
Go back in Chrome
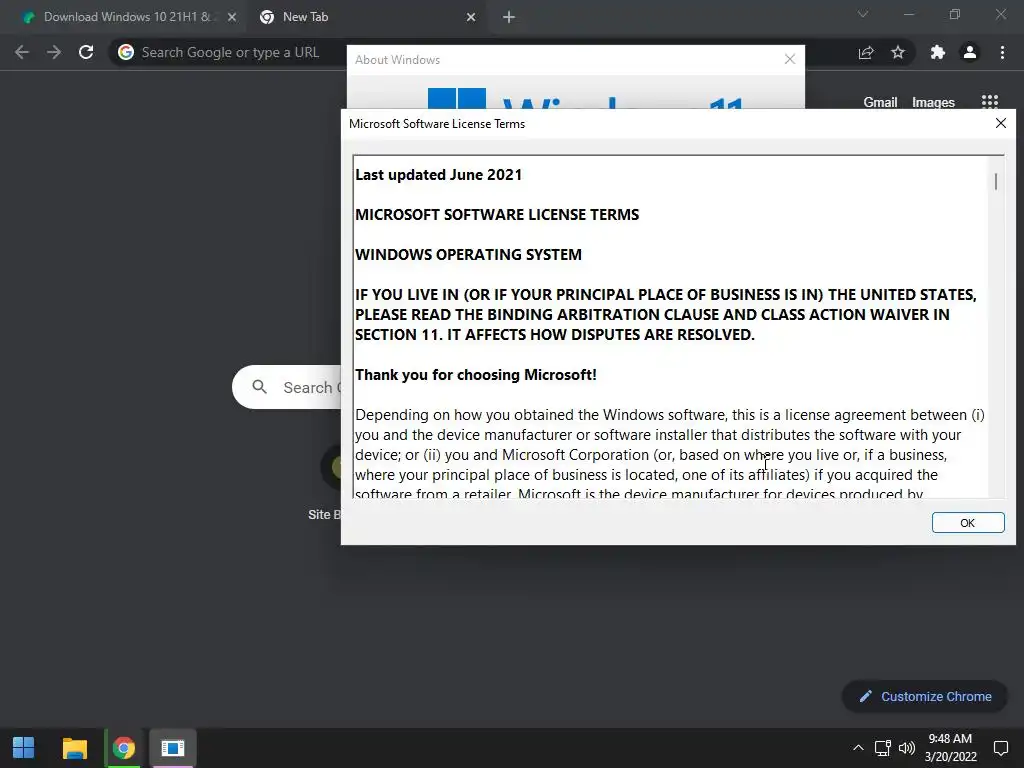click(22, 52)
